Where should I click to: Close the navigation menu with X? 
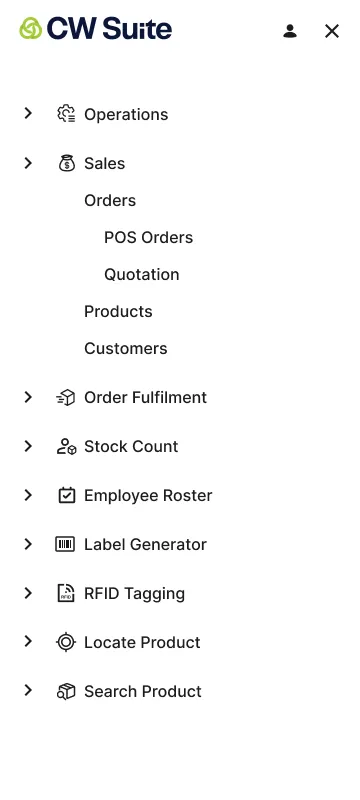[x=332, y=31]
